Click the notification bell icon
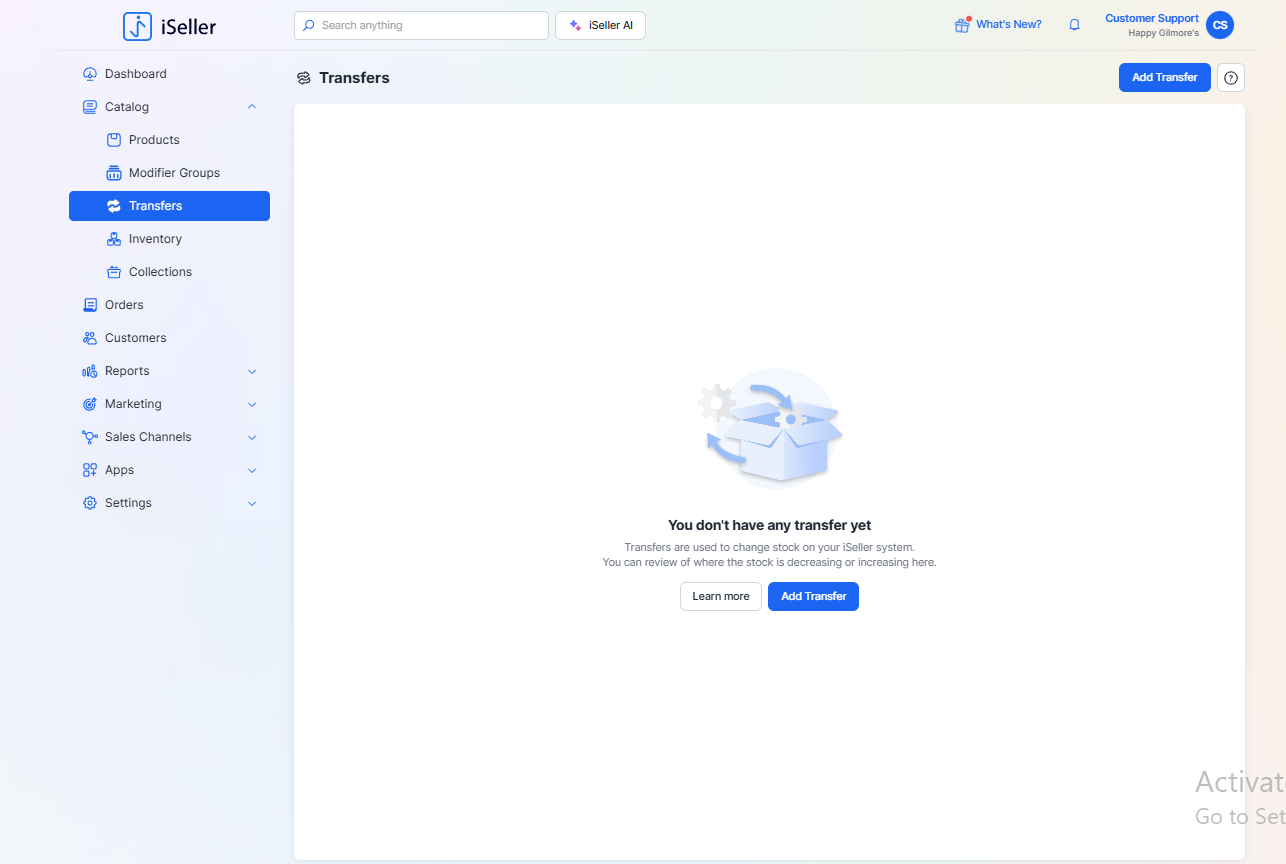1286x864 pixels. [x=1074, y=25]
